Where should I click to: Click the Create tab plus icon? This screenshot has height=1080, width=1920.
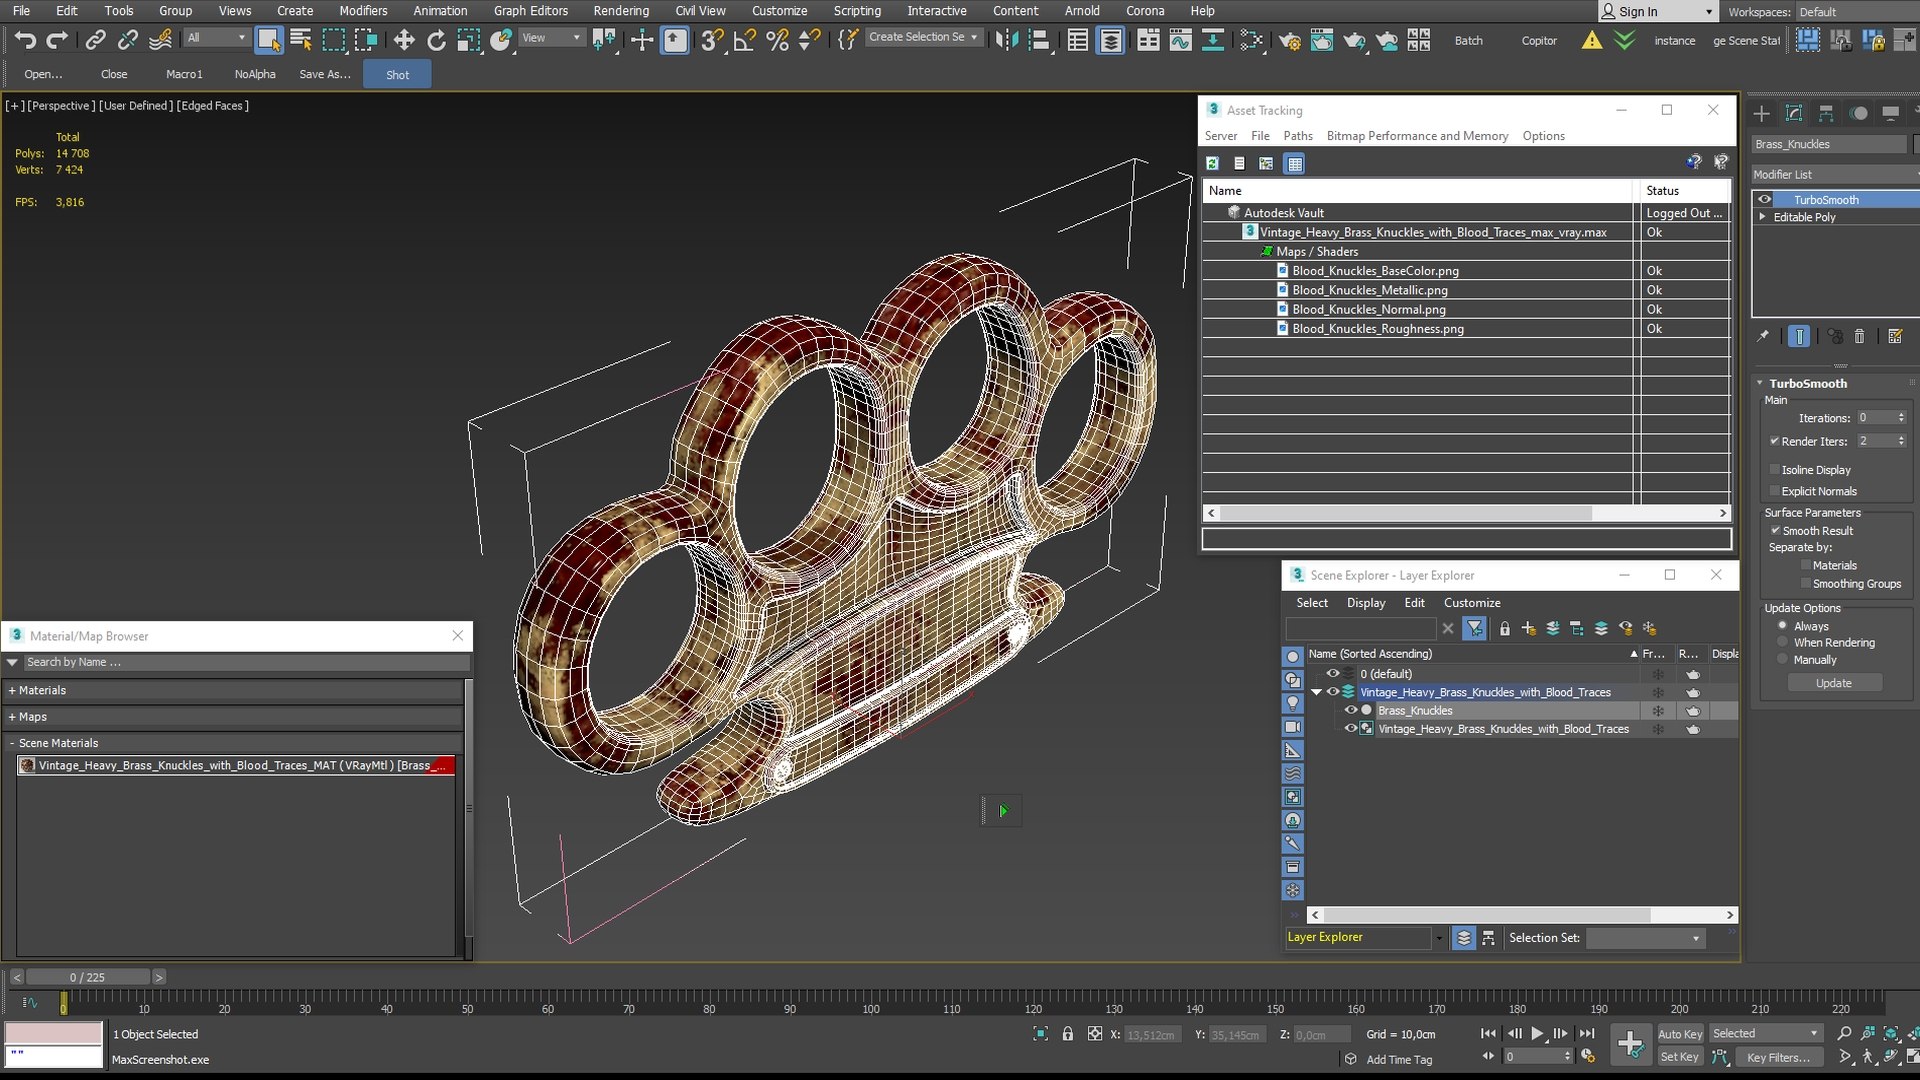[x=1762, y=113]
